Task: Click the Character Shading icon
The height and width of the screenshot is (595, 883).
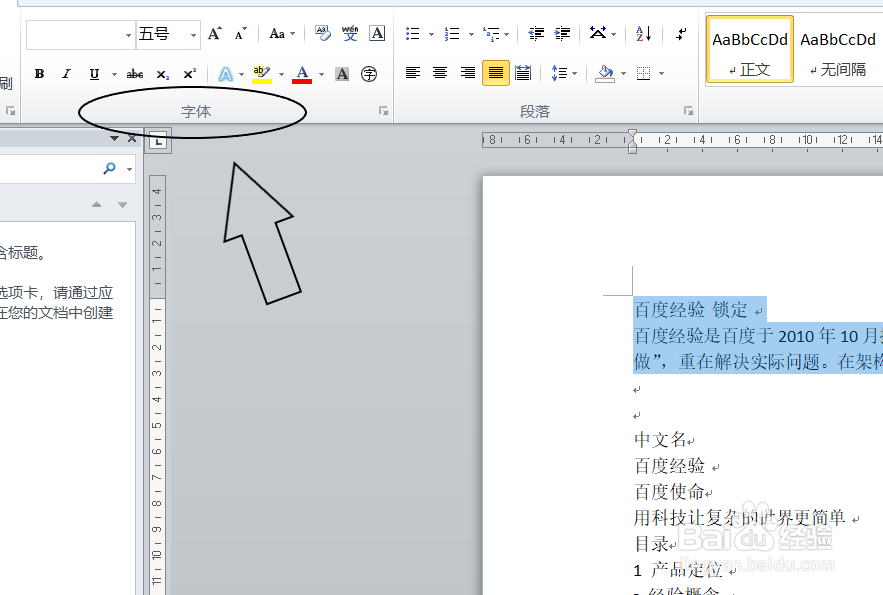Action: pos(342,74)
